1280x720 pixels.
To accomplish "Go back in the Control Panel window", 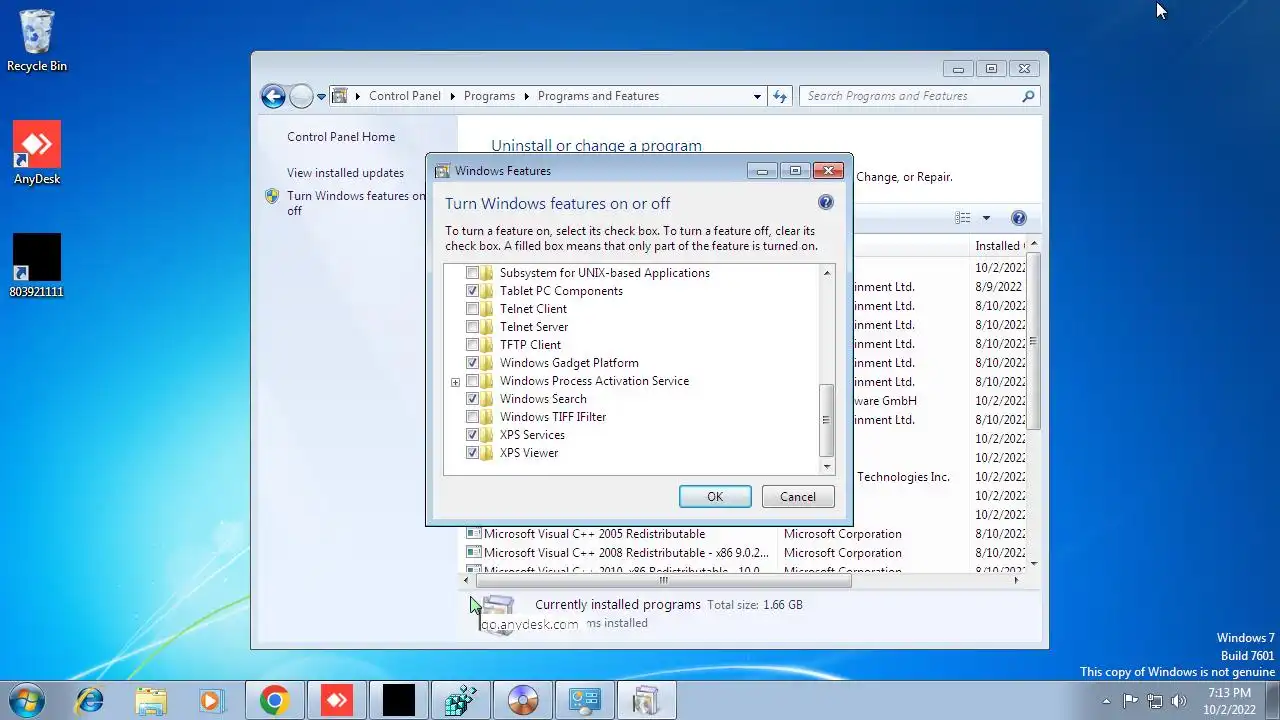I will coord(273,96).
